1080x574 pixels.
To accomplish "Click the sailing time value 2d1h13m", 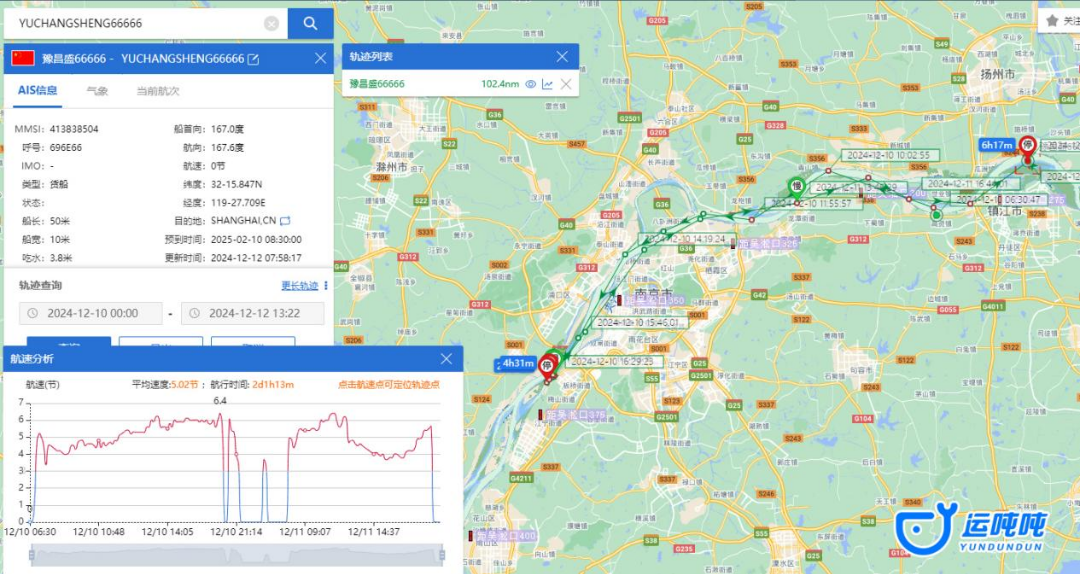I will coord(273,385).
